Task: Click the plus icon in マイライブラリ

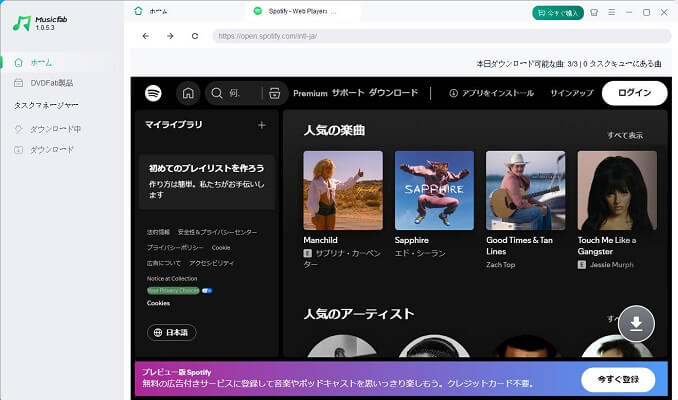Action: click(x=262, y=125)
